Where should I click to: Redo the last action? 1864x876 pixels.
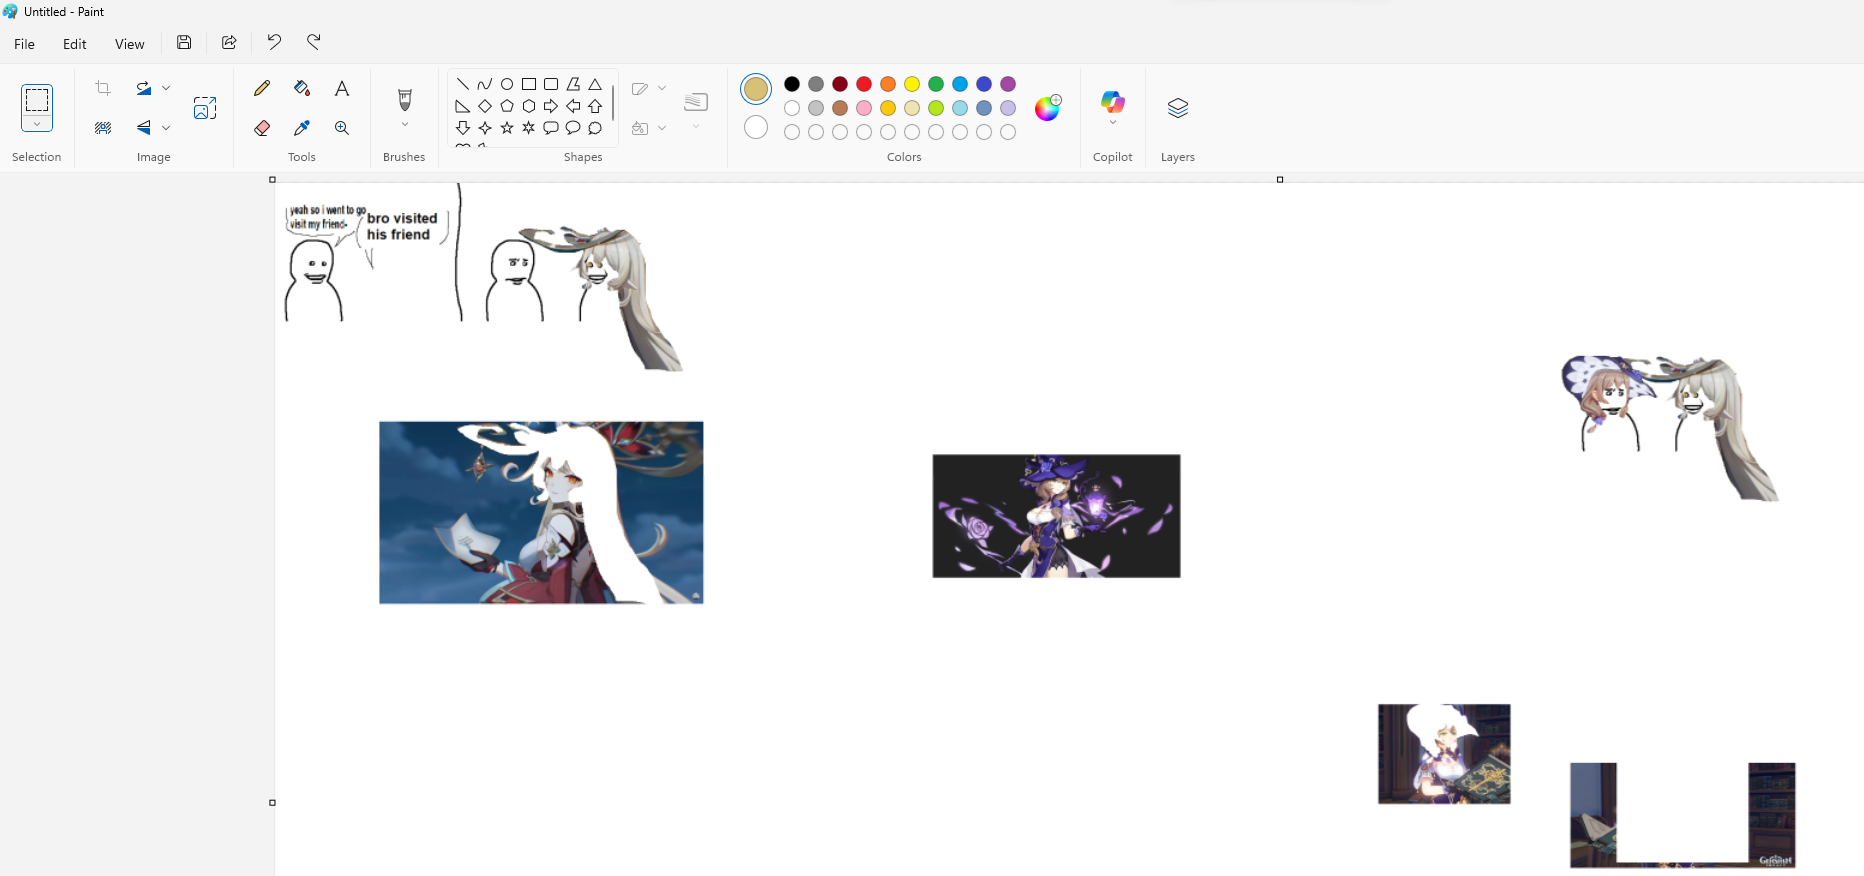[314, 42]
